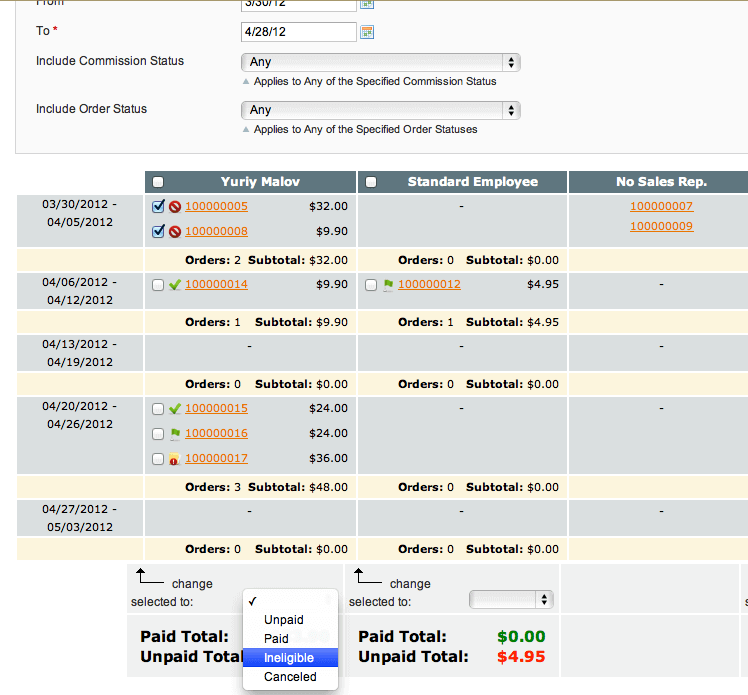Click the green checkmark icon next to order 100000015
The width and height of the screenshot is (748, 695).
(x=175, y=409)
